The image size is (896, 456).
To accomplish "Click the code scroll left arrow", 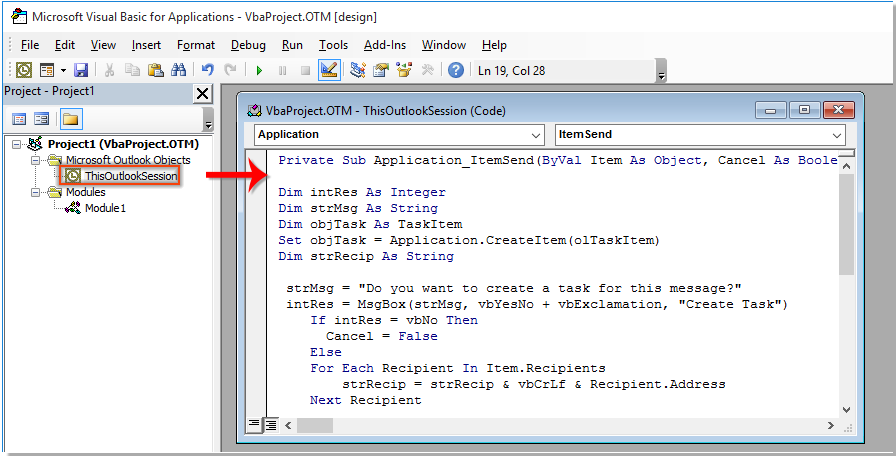I will tap(287, 425).
